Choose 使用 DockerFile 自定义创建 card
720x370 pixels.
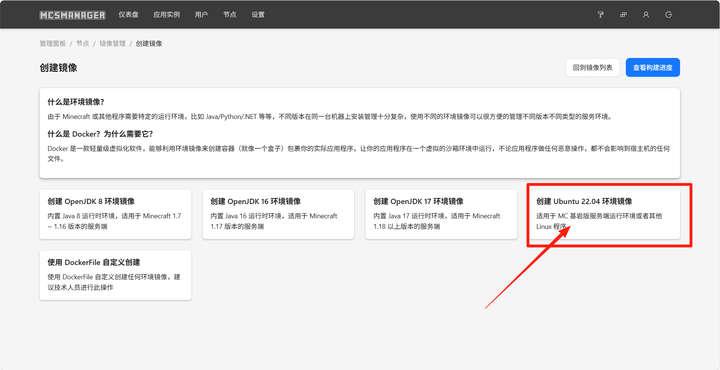click(115, 275)
